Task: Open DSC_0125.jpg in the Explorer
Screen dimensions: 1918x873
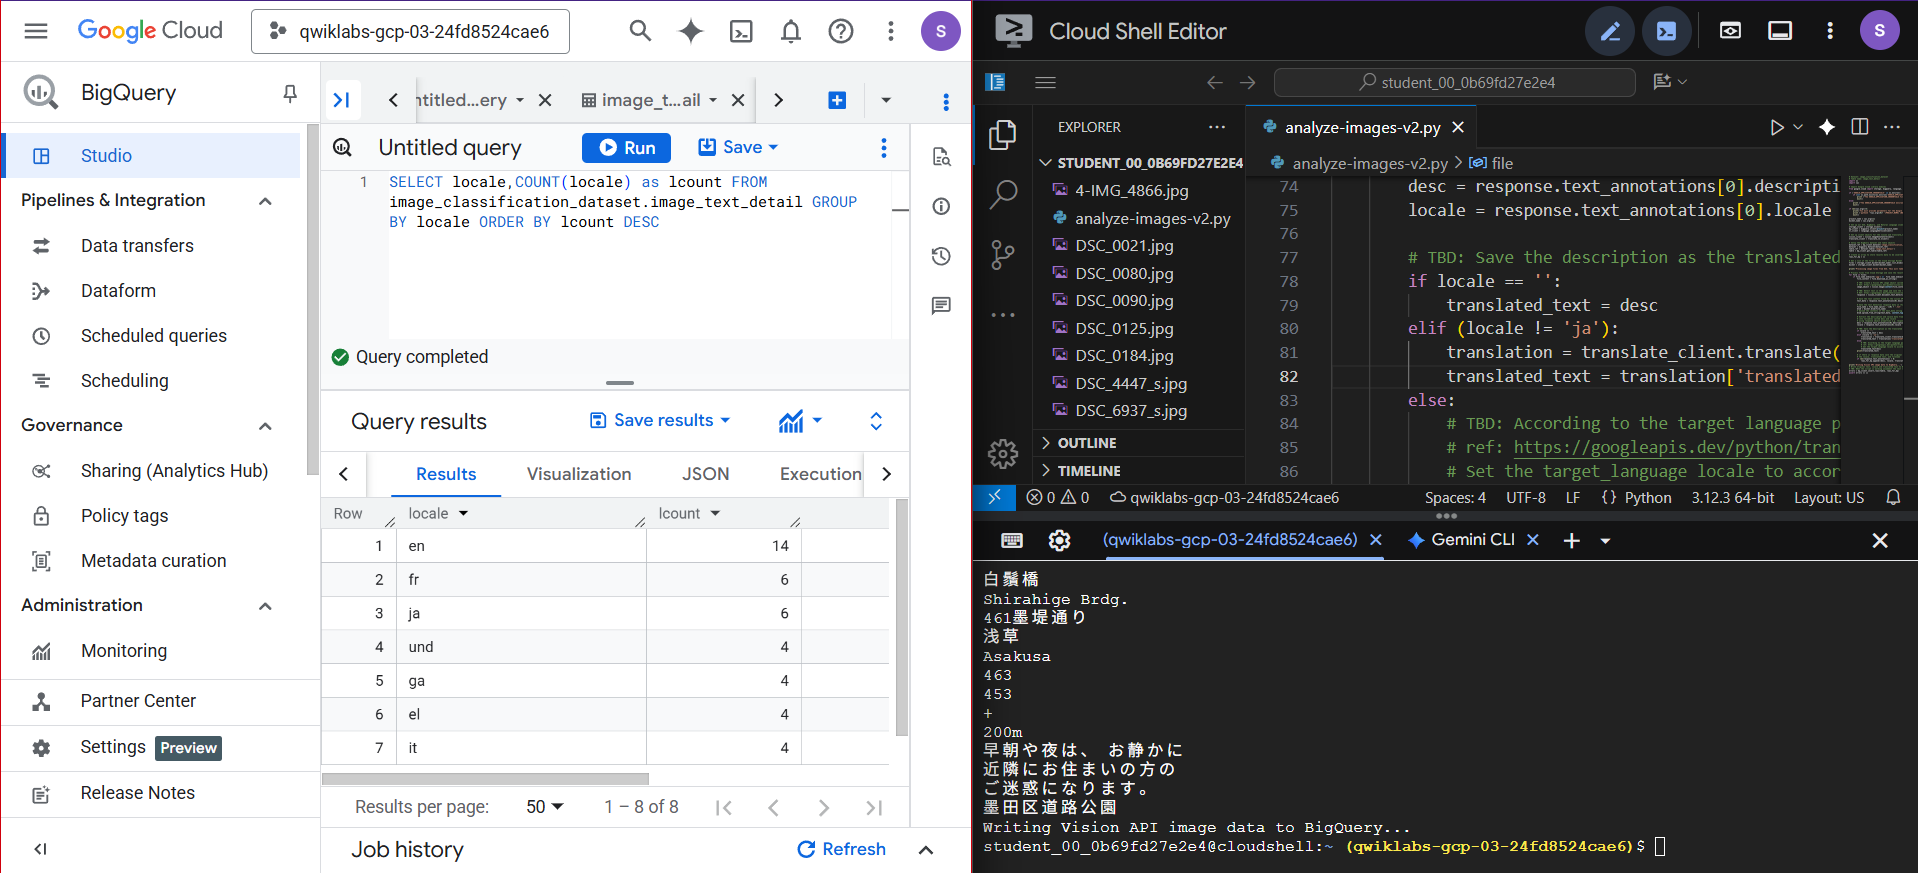Action: pos(1124,328)
